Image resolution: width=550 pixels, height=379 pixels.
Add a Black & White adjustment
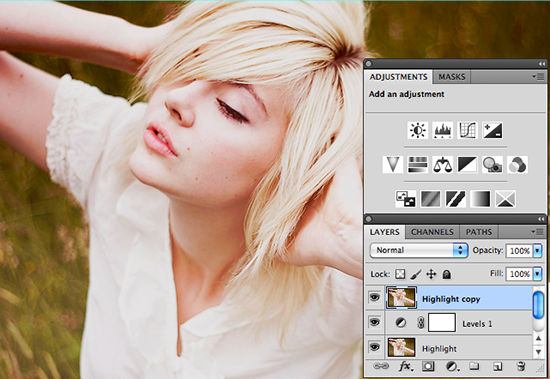[467, 165]
